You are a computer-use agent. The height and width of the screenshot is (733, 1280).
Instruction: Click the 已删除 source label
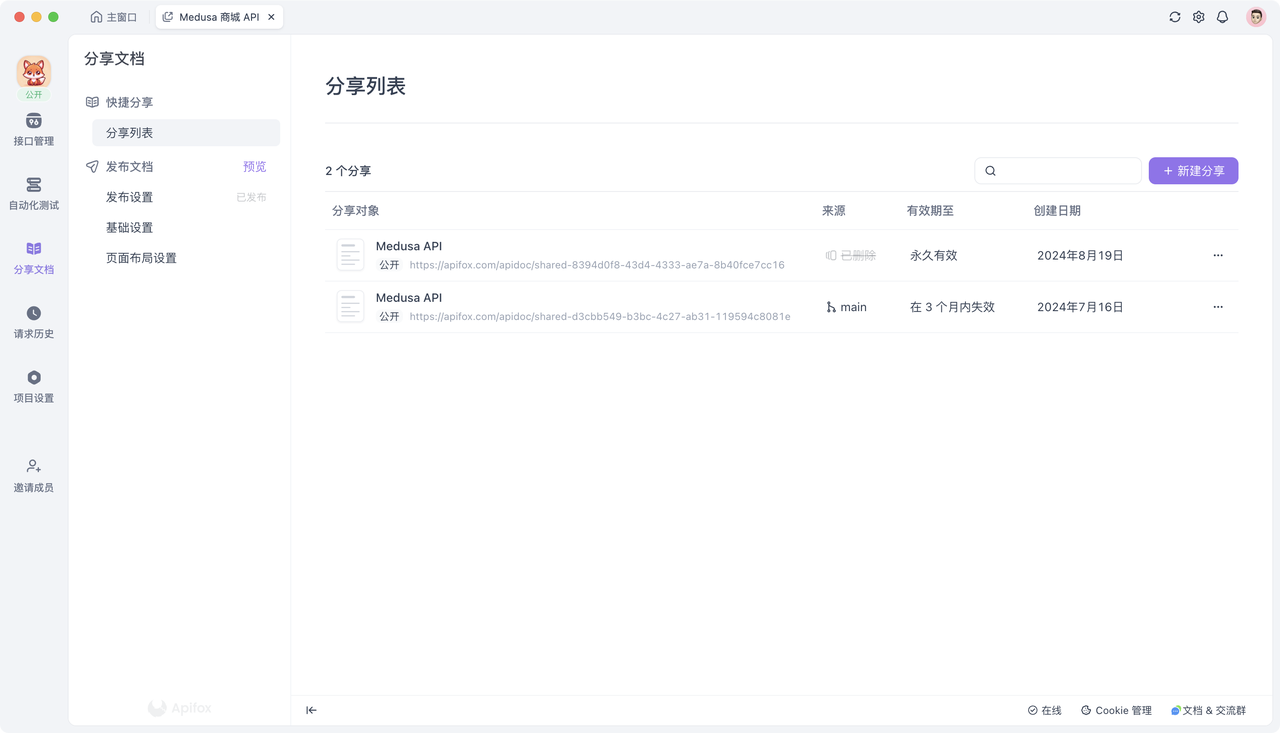tap(858, 255)
